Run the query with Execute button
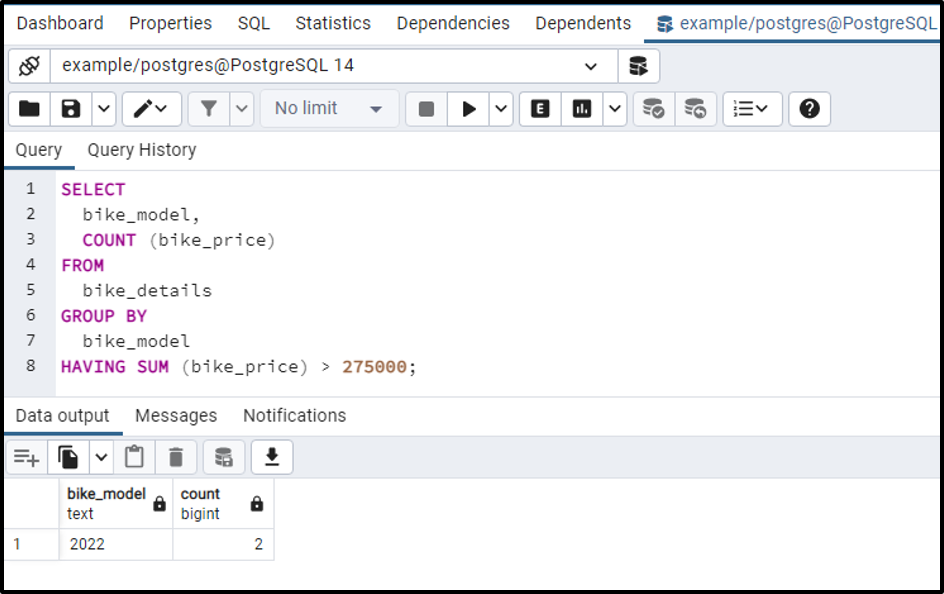This screenshot has width=944, height=594. [x=468, y=109]
